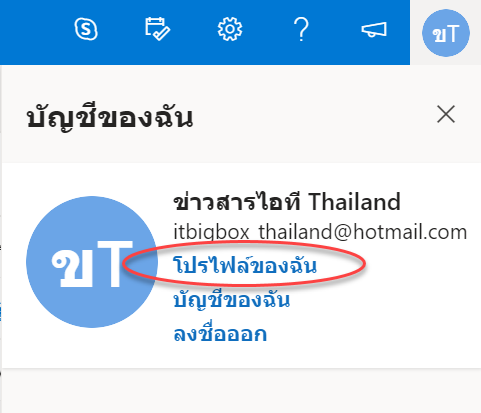Screen dimensions: 481x413
Task: Click the ข่าวสารไอที Thailand display name
Action: [287, 202]
